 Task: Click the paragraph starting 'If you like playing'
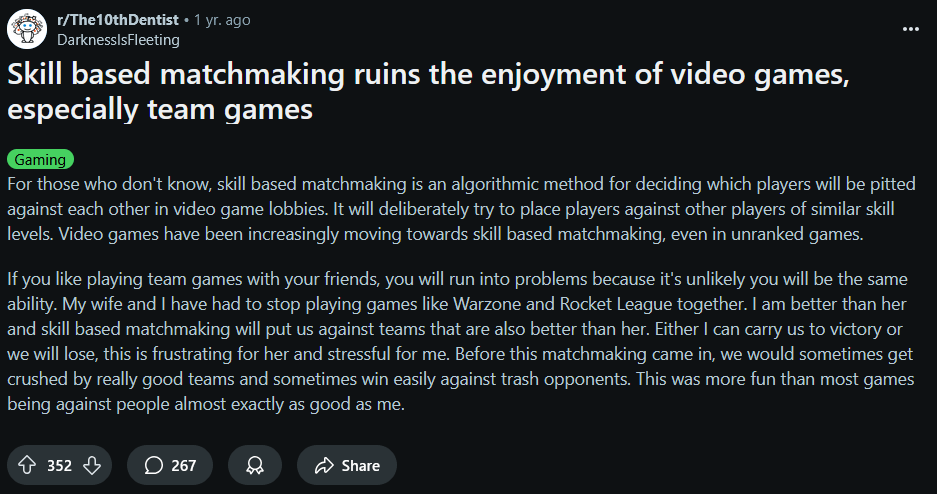pos(461,342)
